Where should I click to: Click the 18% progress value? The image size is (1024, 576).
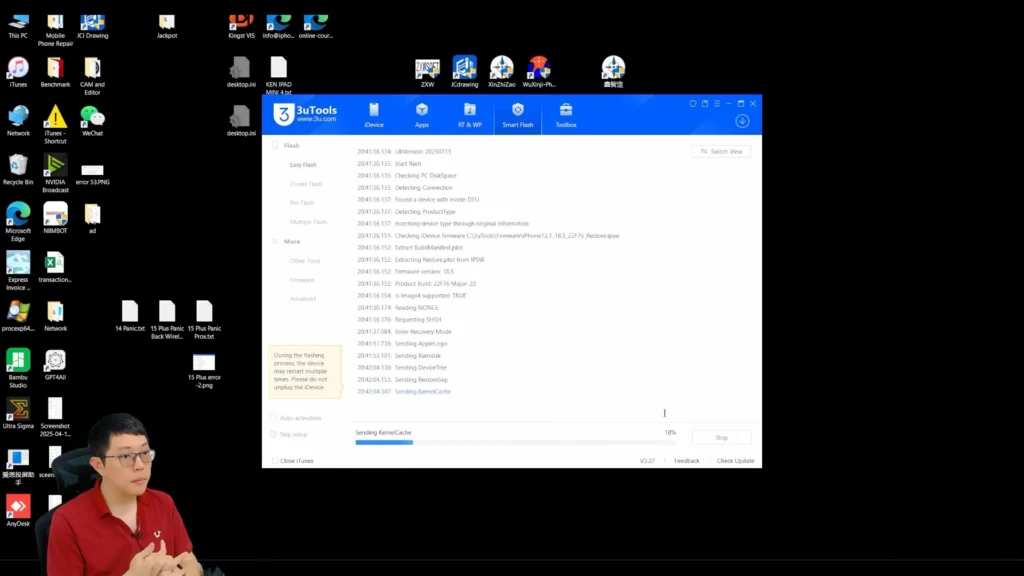pos(670,432)
